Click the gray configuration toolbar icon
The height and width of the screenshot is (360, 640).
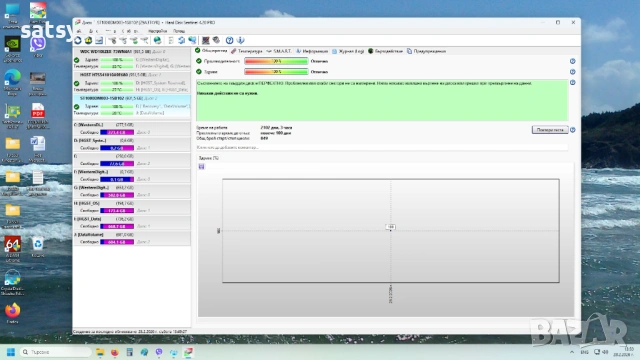216,40
